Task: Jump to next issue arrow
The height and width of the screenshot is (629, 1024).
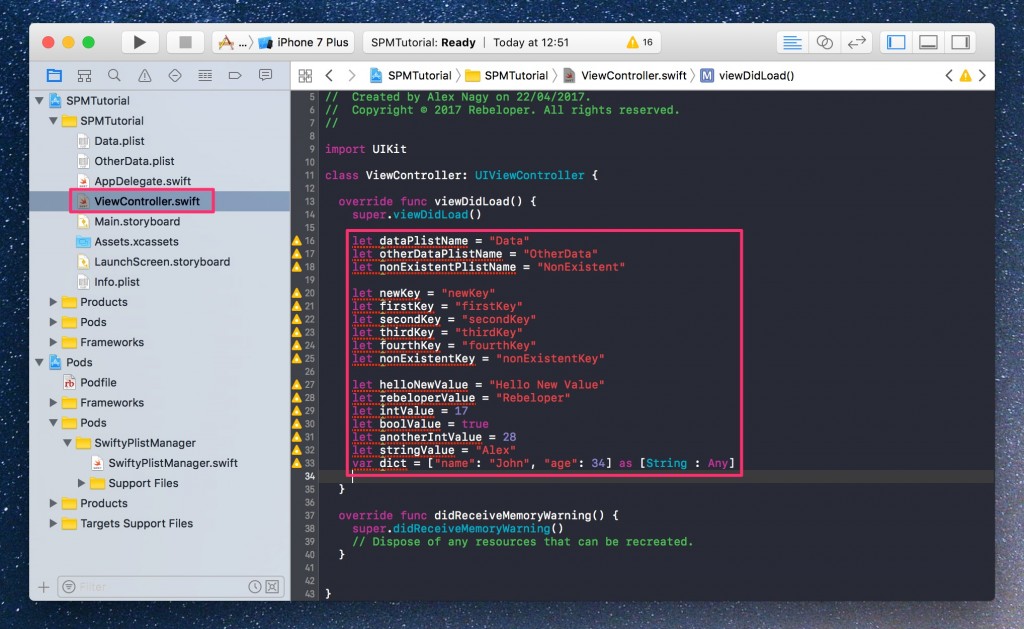Action: click(x=982, y=76)
